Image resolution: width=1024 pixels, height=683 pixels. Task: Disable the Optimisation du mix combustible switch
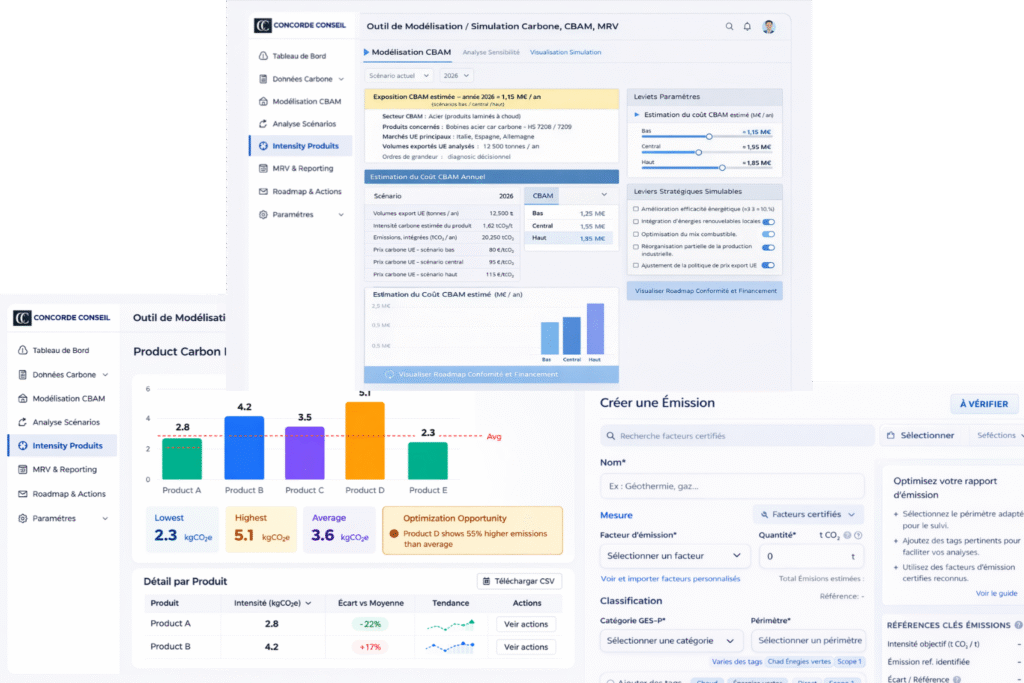(768, 234)
